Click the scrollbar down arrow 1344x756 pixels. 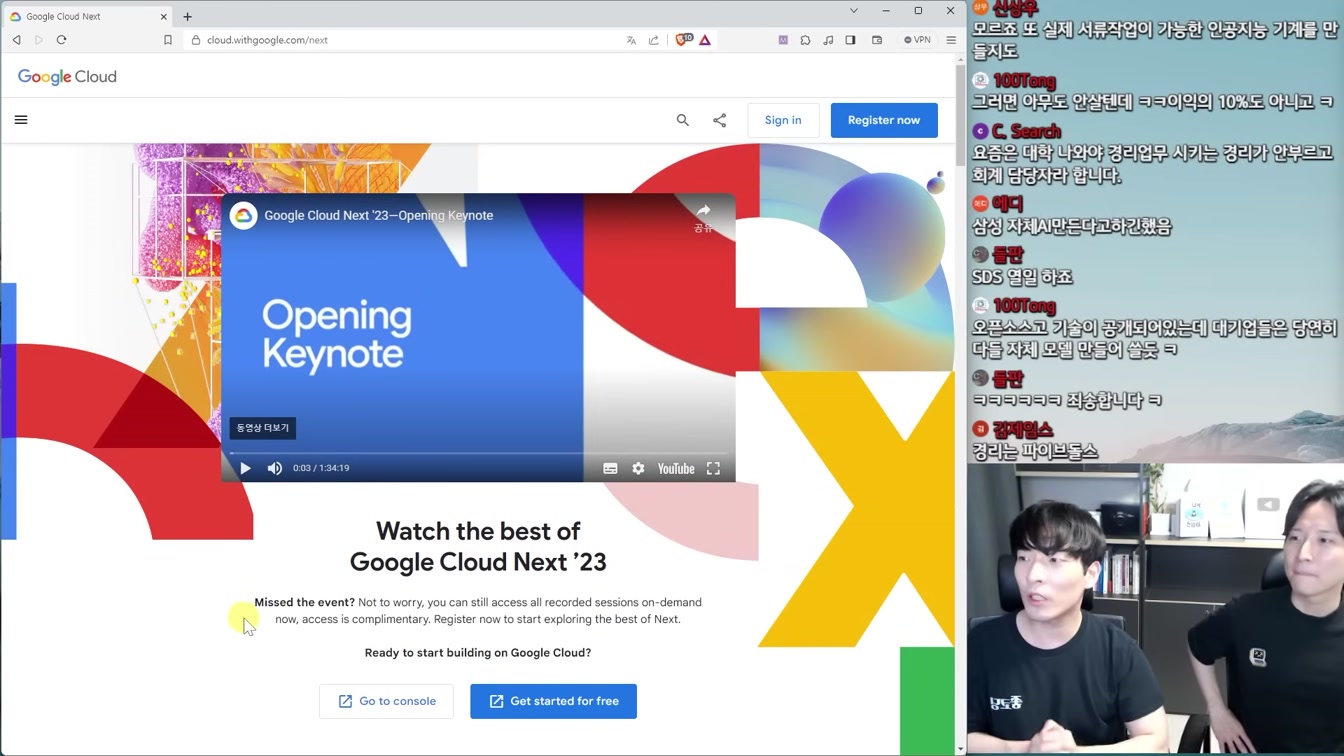pyautogui.click(x=960, y=749)
